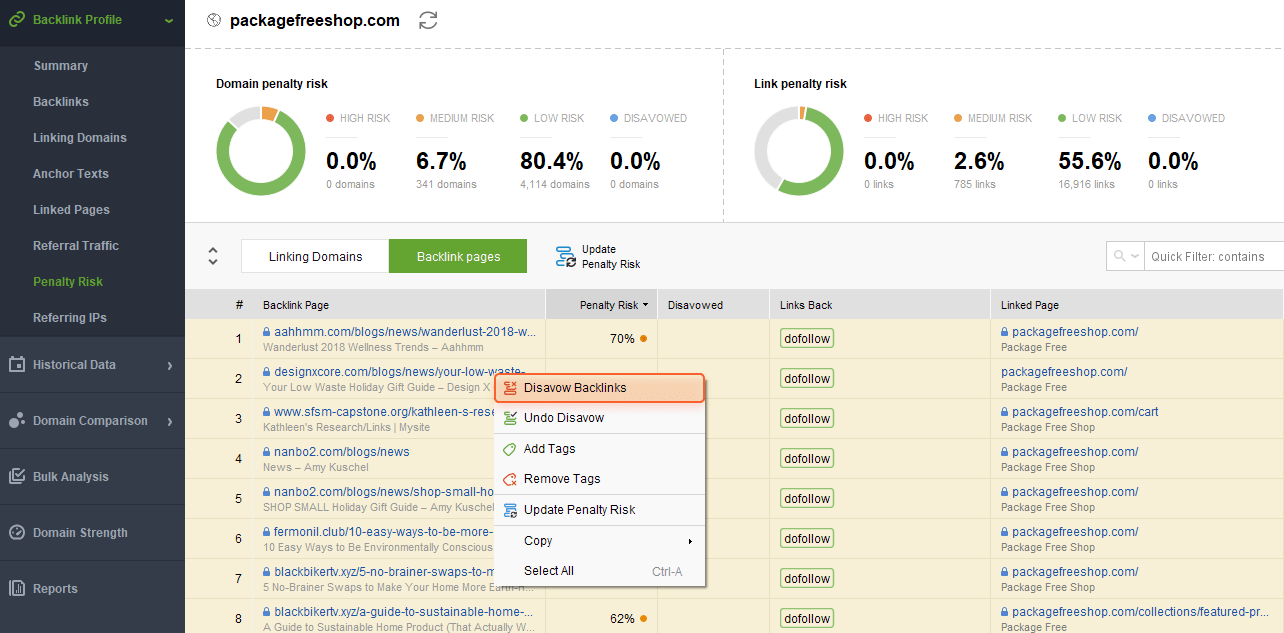Viewport: 1284px width, 633px height.
Task: Click the Update Penalty Risk toolbar icon
Action: [566, 257]
